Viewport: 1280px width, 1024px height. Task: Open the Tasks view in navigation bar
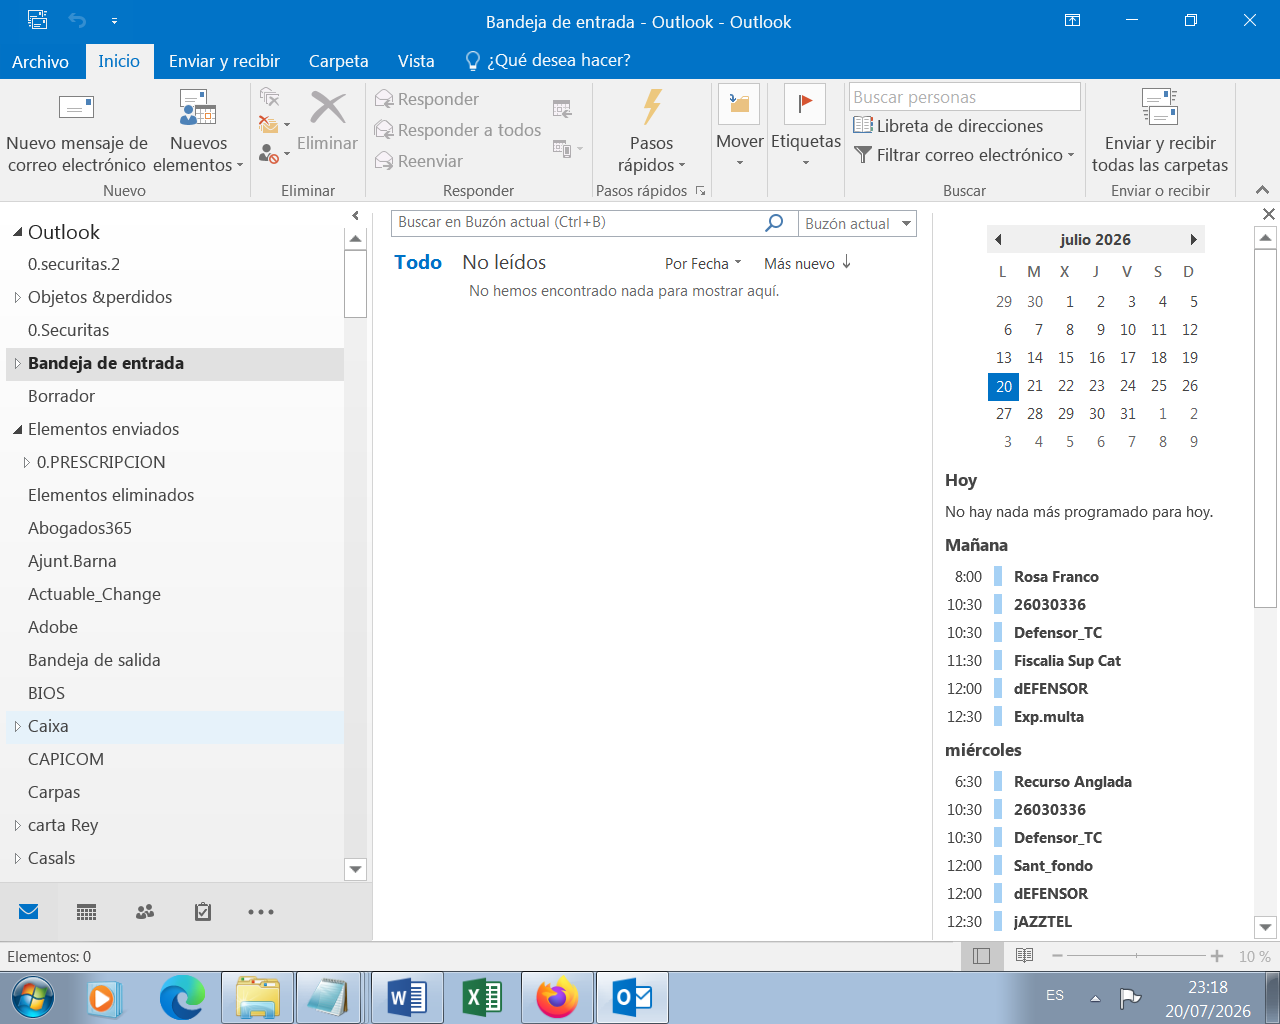click(x=203, y=911)
